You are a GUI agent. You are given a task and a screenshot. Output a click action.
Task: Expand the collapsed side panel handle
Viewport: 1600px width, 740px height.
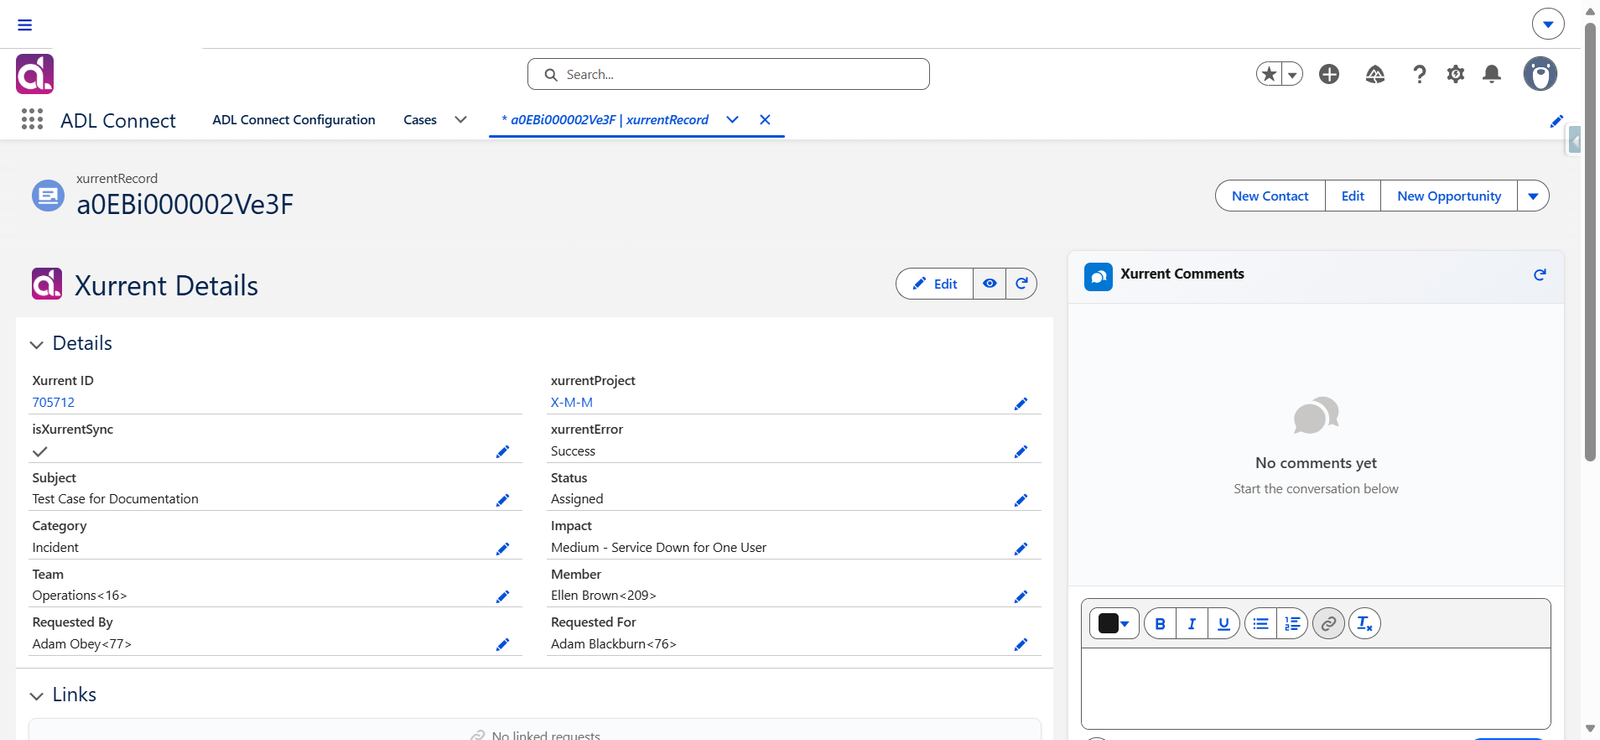(x=1574, y=142)
